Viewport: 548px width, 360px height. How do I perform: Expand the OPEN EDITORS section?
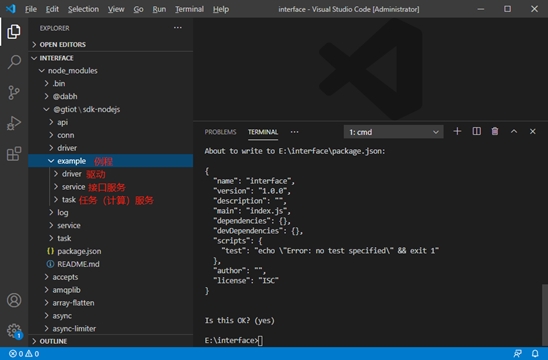[110, 45]
